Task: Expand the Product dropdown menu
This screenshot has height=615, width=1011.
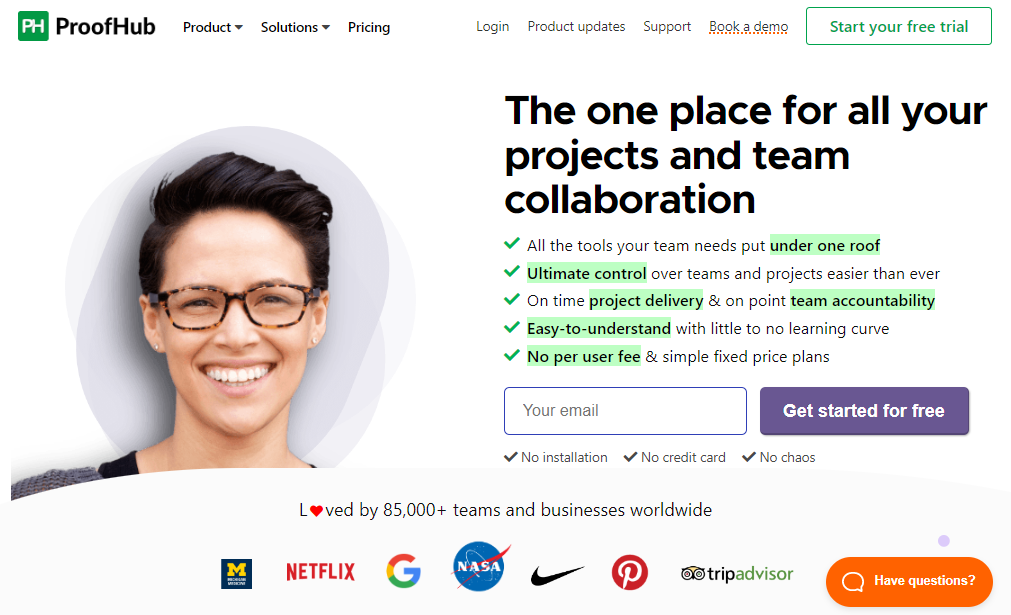Action: coord(213,27)
